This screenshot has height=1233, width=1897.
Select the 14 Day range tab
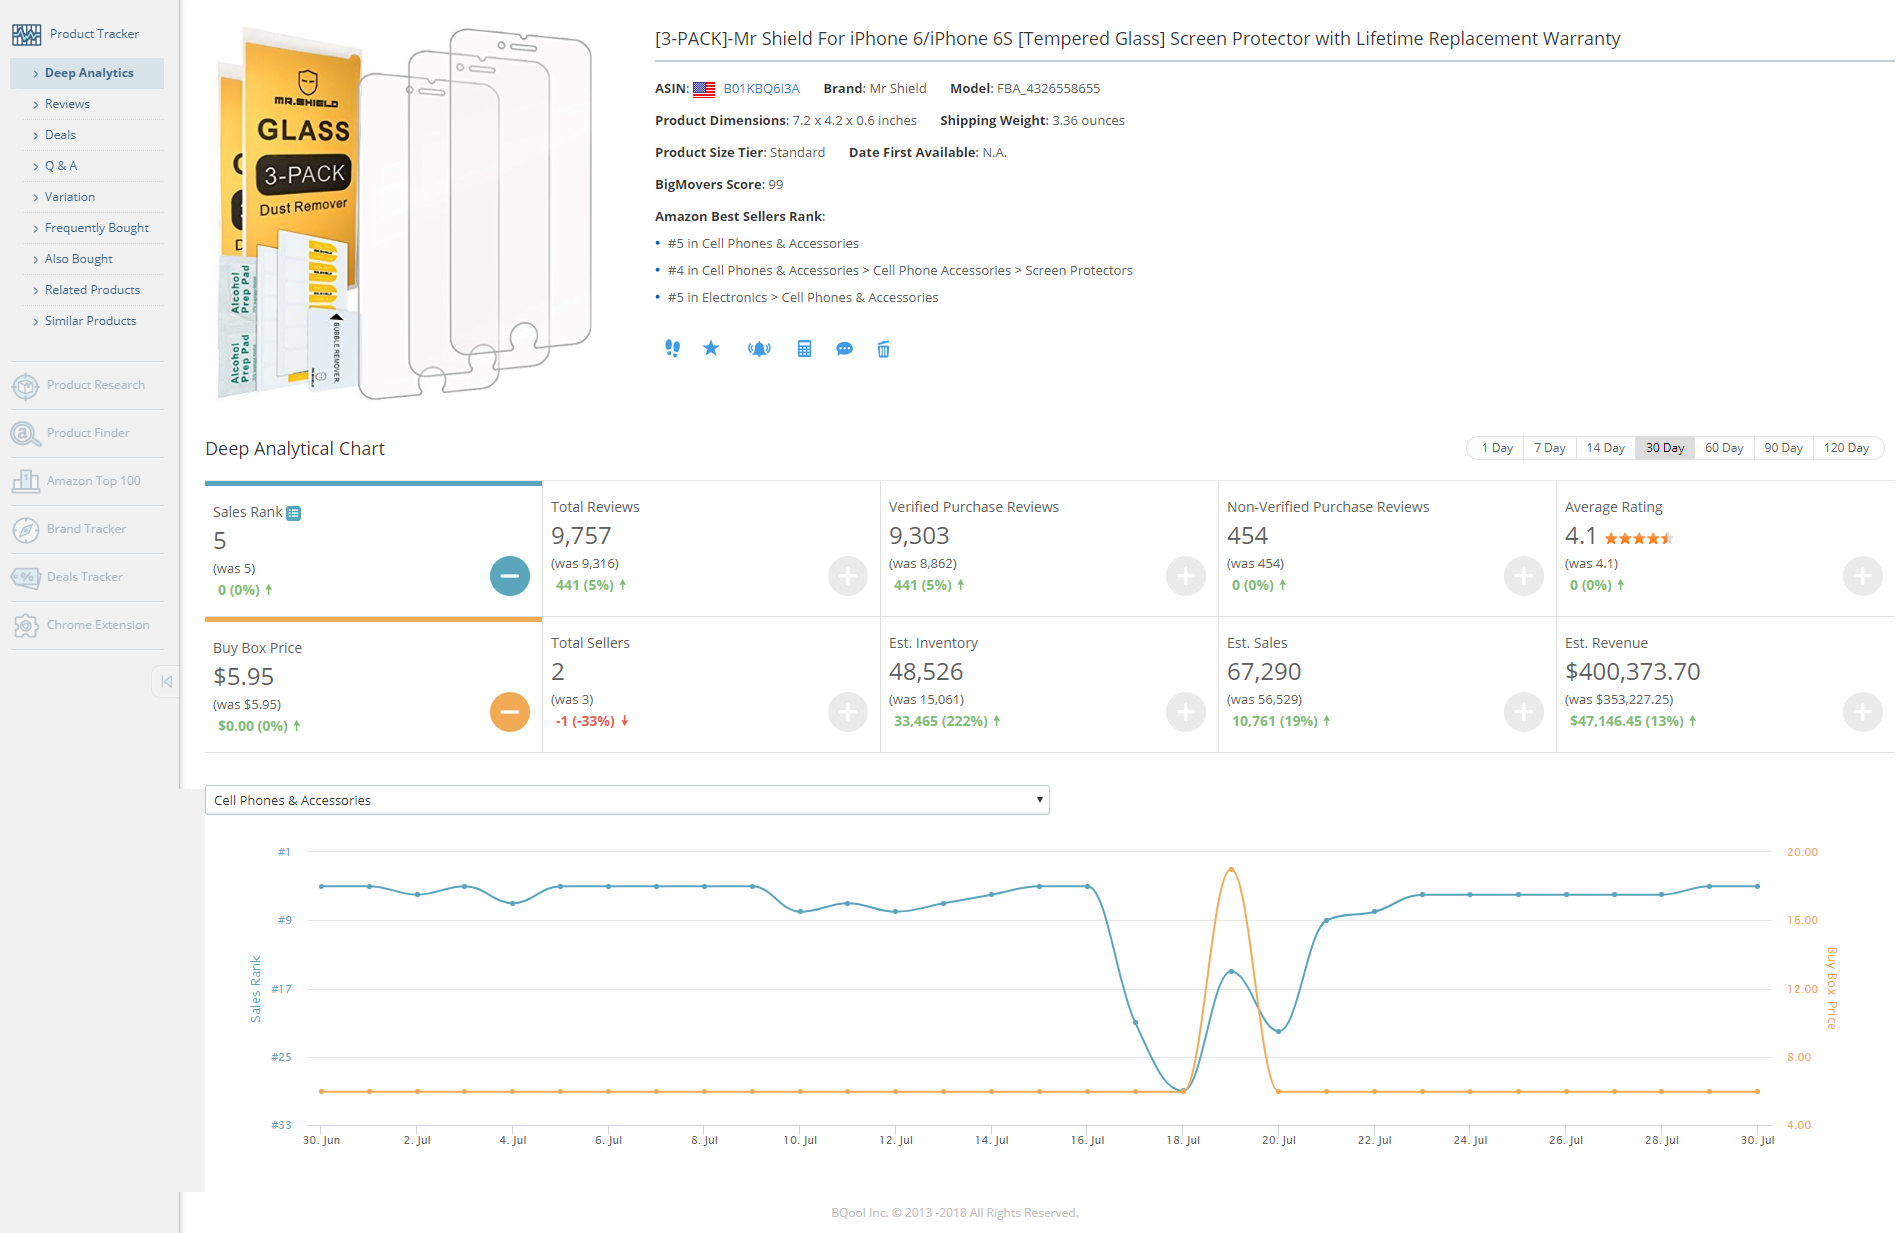click(1605, 448)
